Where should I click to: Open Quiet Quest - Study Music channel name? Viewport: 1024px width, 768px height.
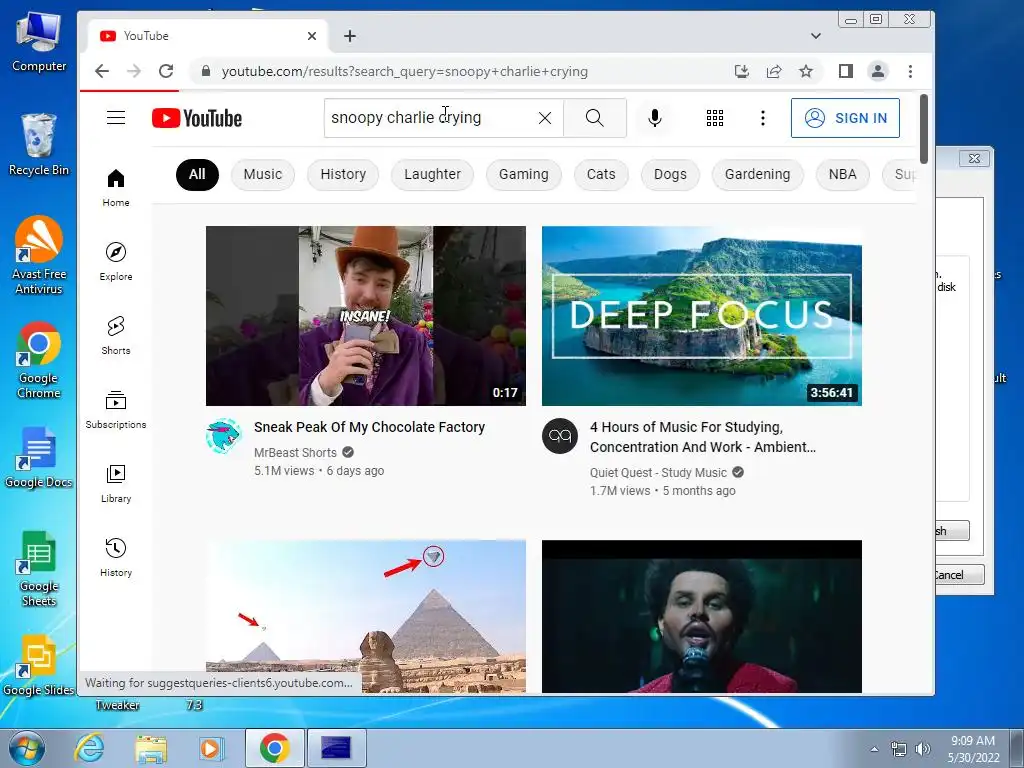(658, 473)
